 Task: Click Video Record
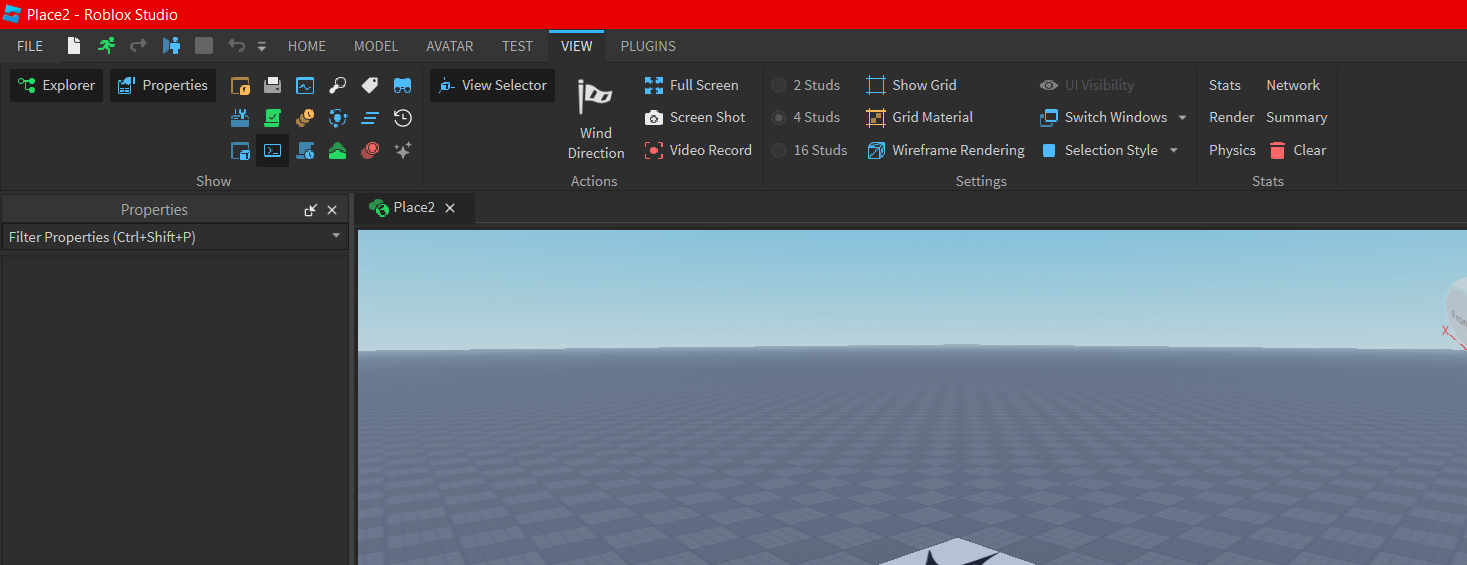[698, 151]
